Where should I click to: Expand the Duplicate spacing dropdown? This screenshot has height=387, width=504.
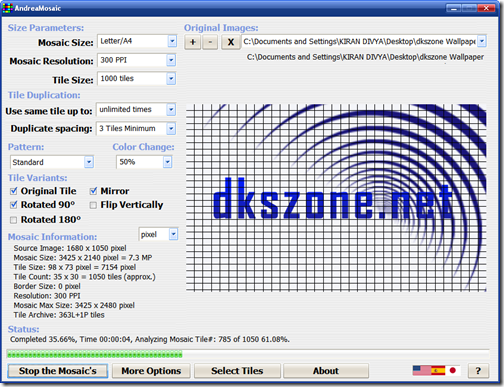(171, 128)
